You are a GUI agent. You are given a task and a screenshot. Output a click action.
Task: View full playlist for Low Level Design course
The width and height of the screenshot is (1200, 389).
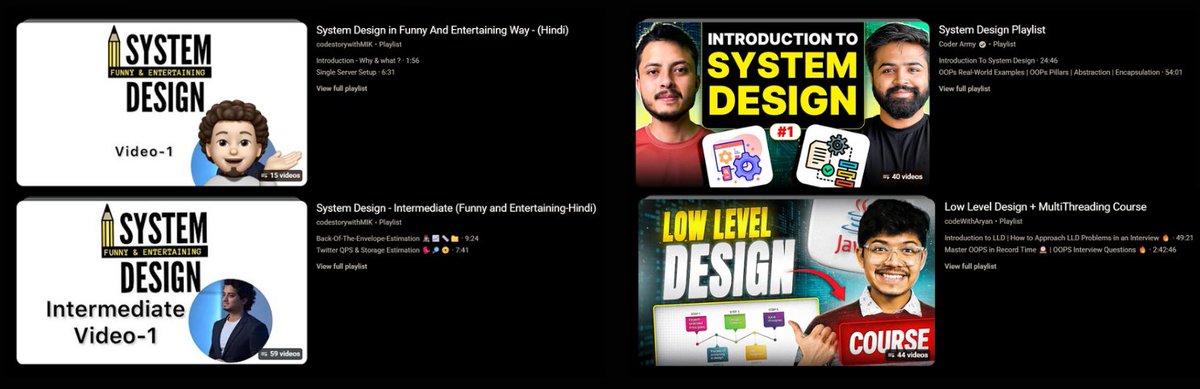[x=970, y=266]
